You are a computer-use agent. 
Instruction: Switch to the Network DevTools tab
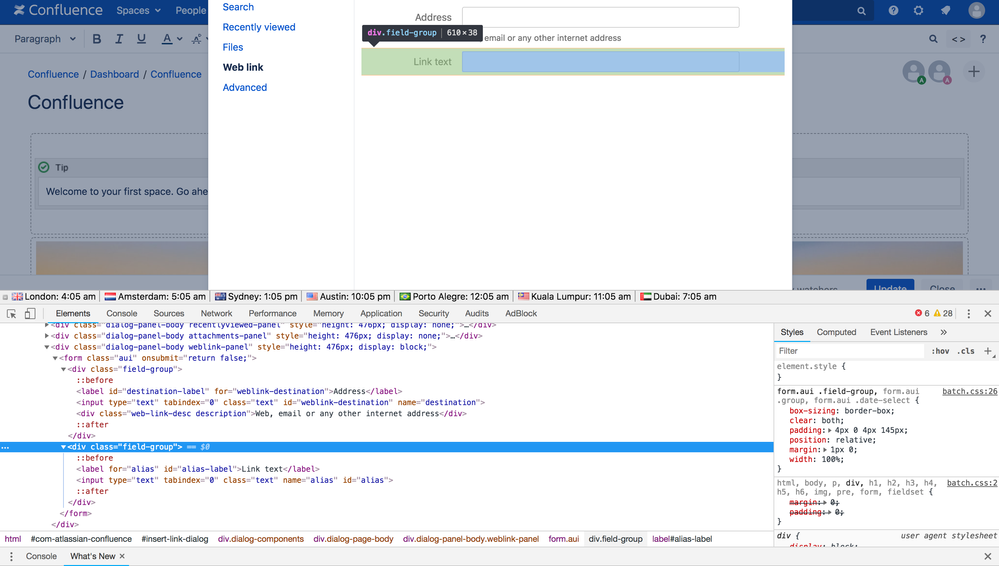pos(217,314)
